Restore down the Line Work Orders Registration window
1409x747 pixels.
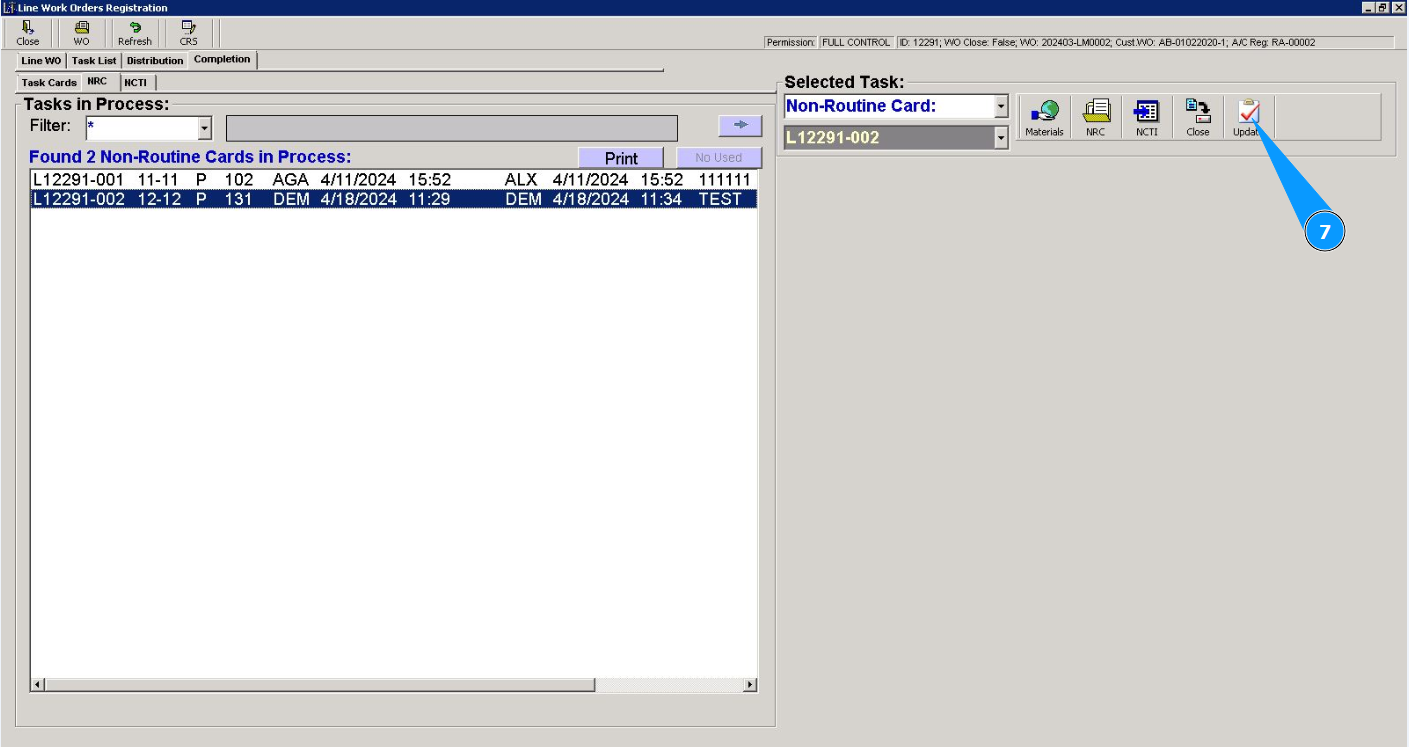1384,7
